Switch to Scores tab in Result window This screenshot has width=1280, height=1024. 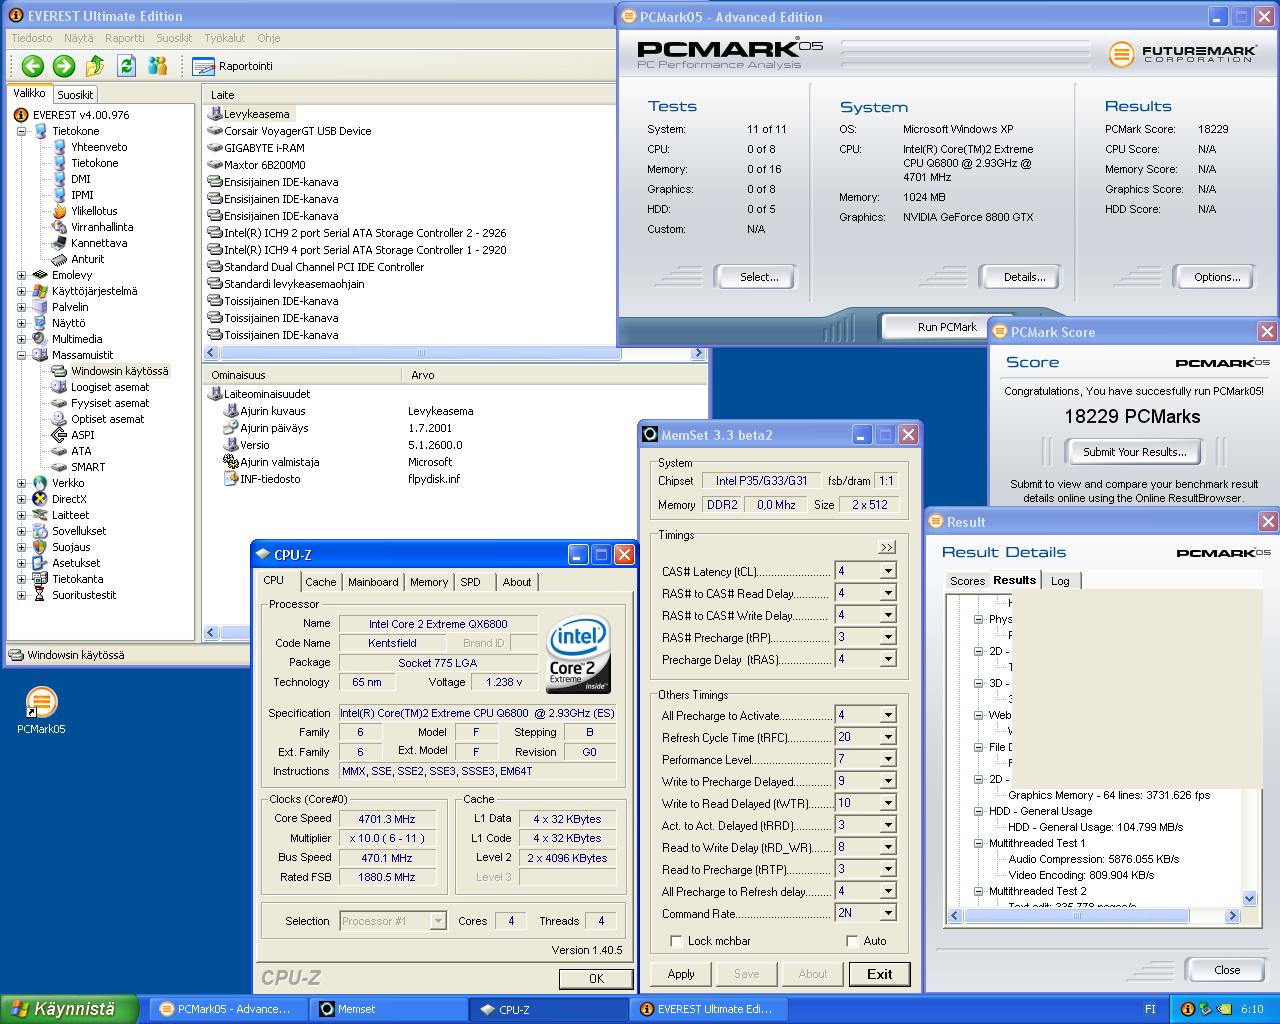[x=967, y=581]
